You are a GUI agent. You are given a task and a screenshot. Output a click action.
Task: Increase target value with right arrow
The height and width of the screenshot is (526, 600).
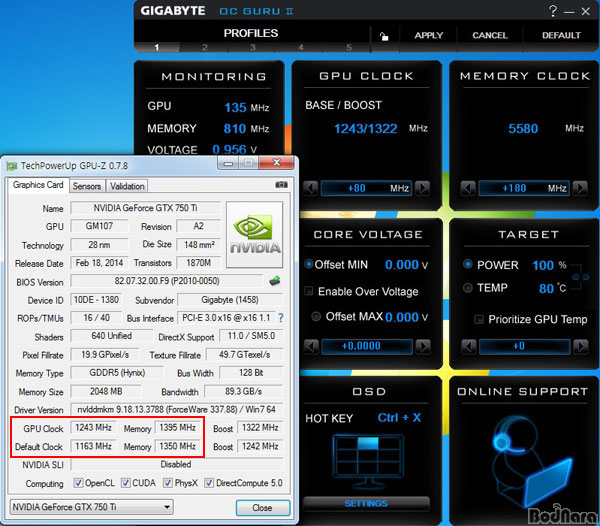580,346
